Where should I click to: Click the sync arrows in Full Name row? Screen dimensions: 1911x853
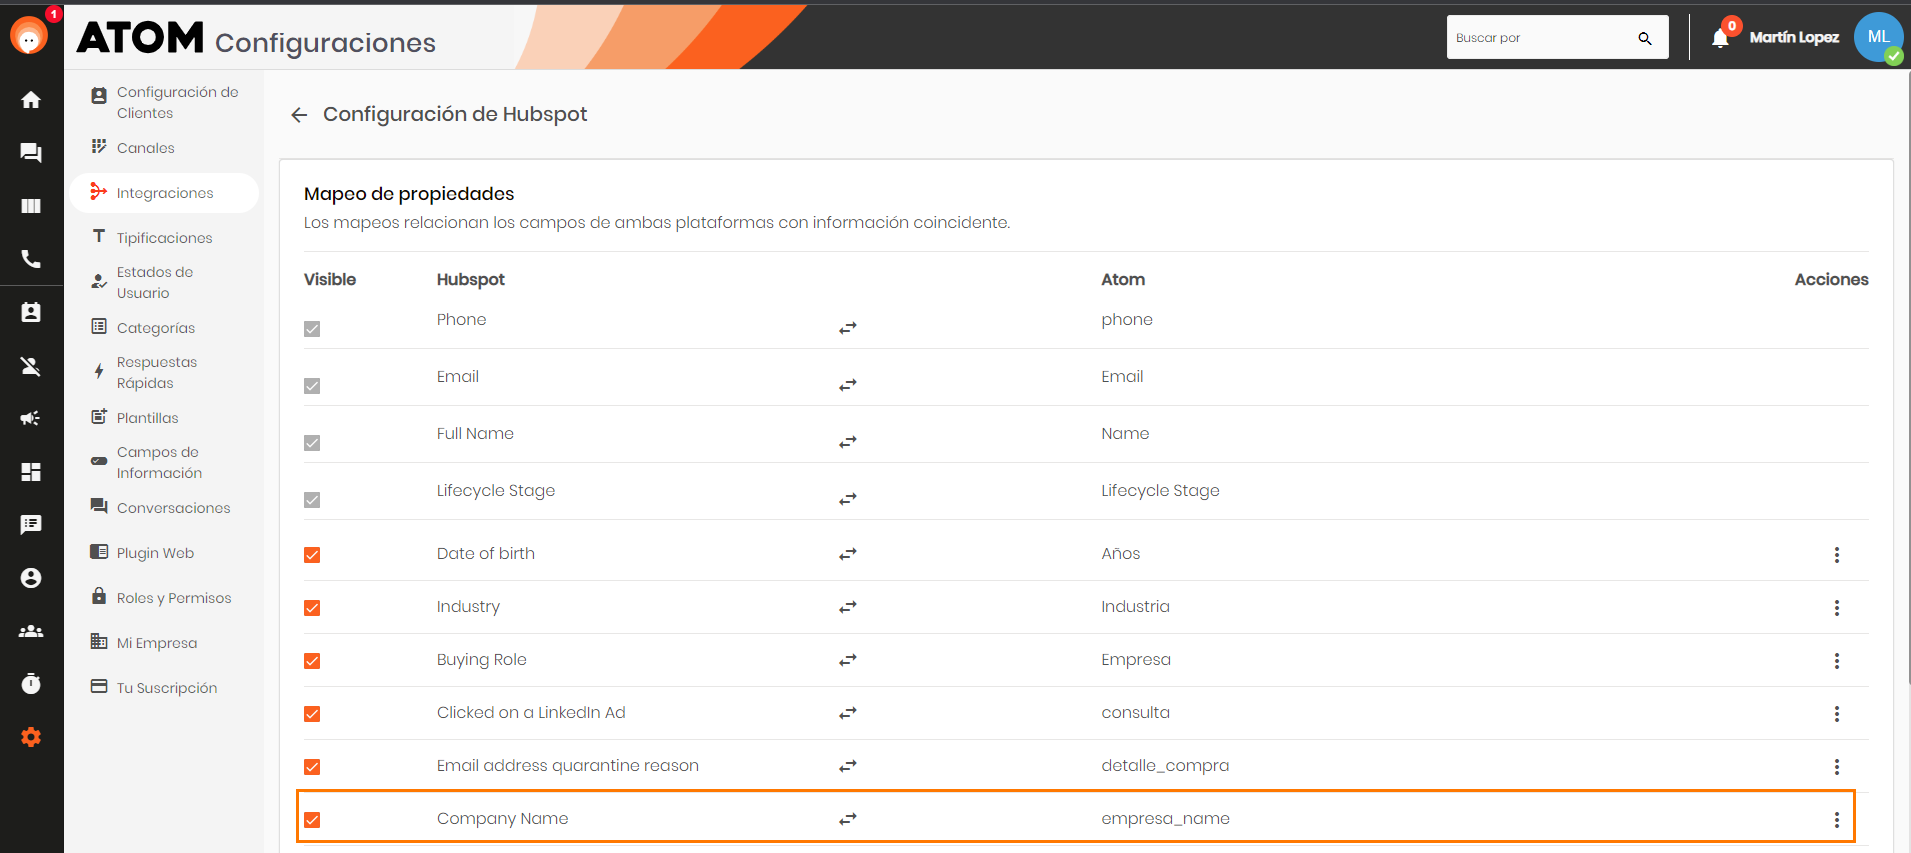coord(848,442)
